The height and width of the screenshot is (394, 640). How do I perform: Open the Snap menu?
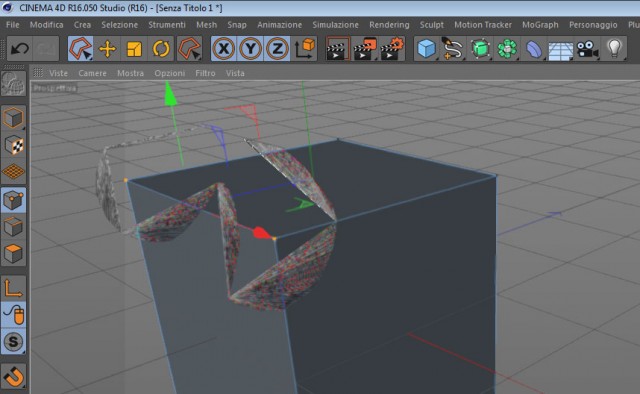(237, 25)
